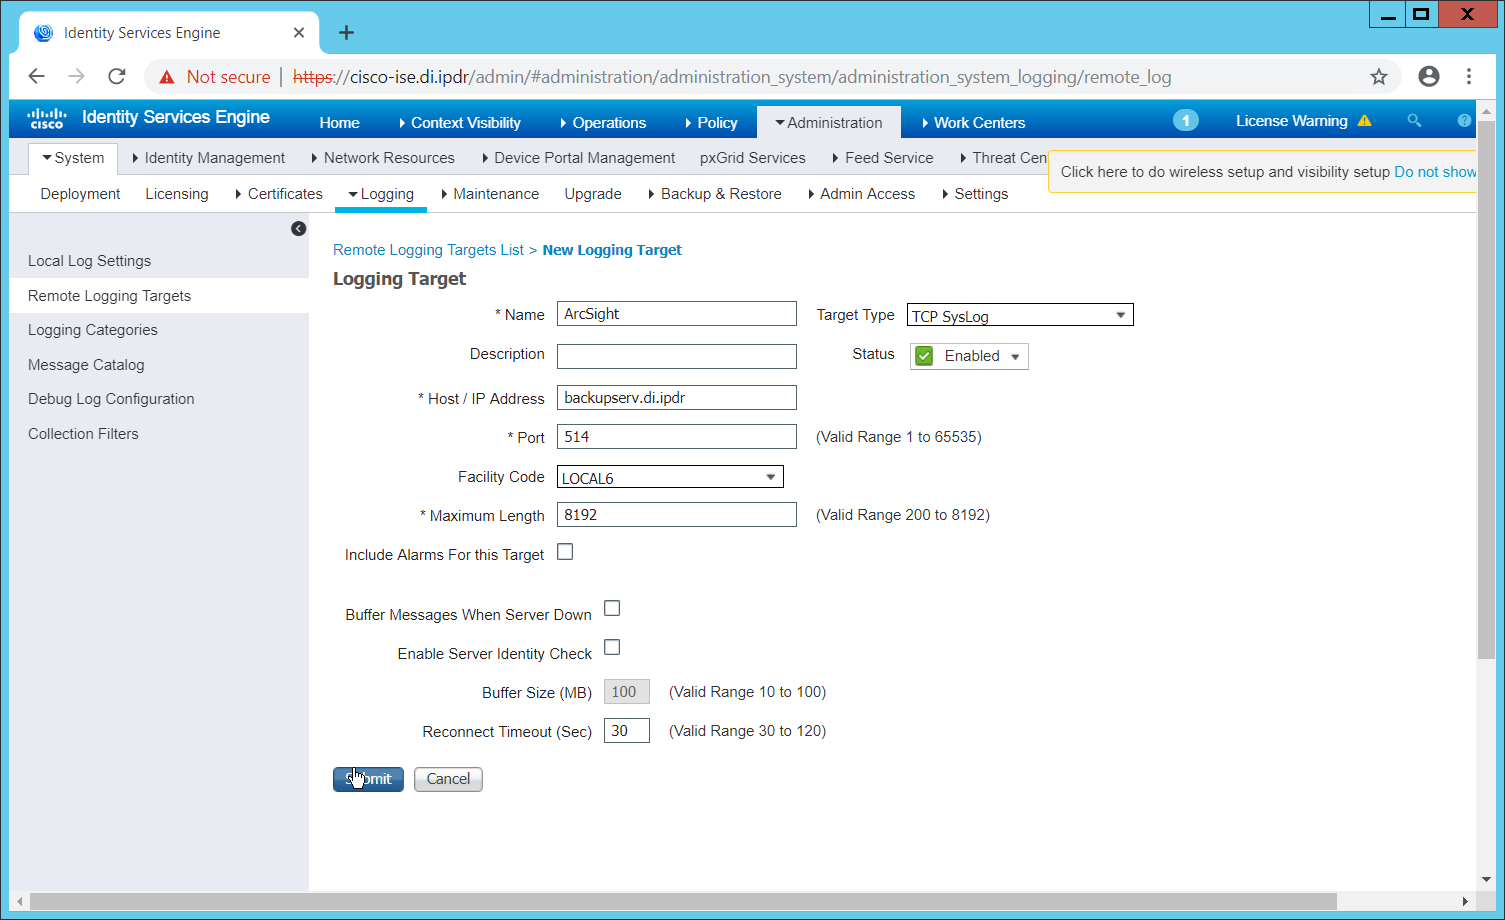
Task: Go to Remote Logging Targets List link
Action: pos(428,250)
